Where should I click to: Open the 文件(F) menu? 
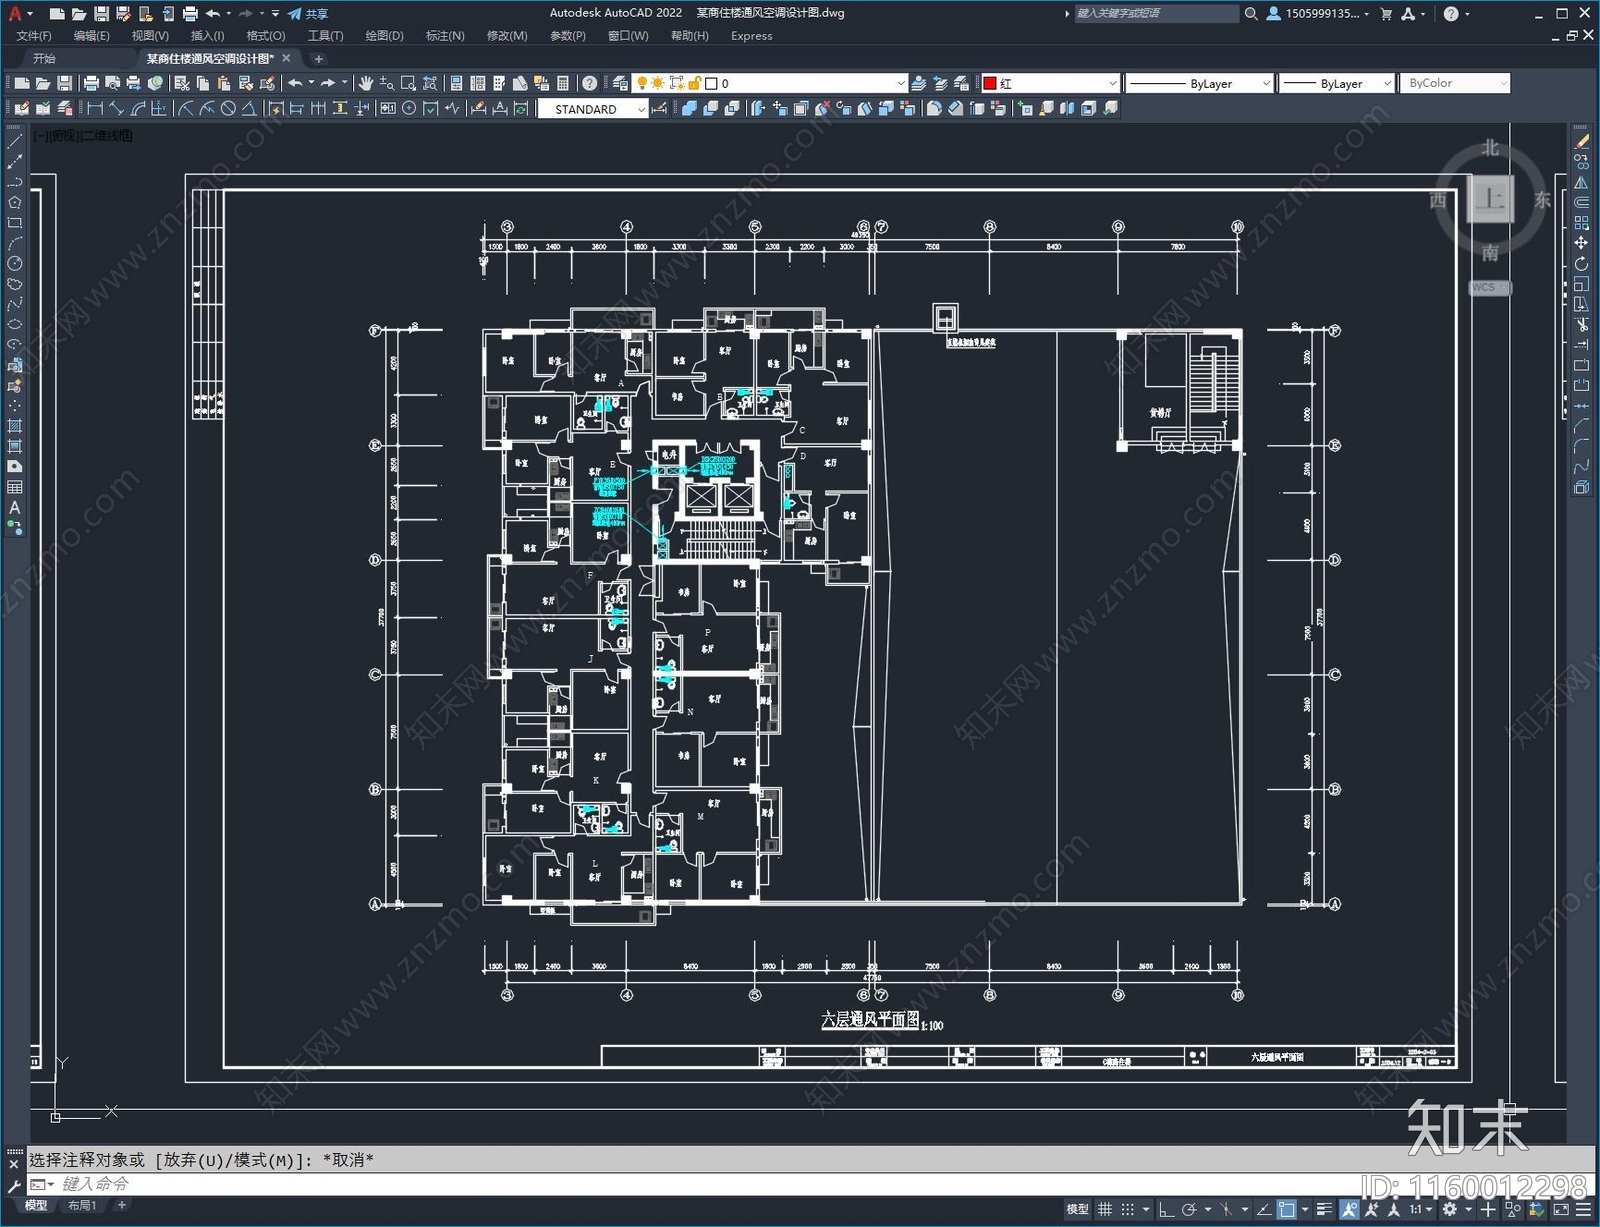[x=34, y=36]
